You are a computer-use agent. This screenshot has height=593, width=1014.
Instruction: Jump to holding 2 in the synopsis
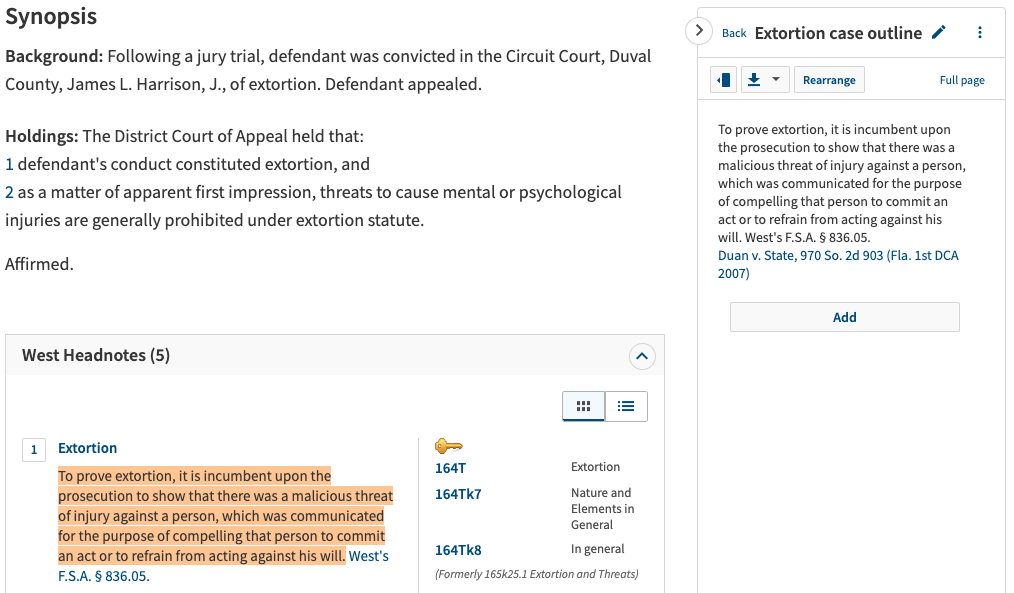9,192
